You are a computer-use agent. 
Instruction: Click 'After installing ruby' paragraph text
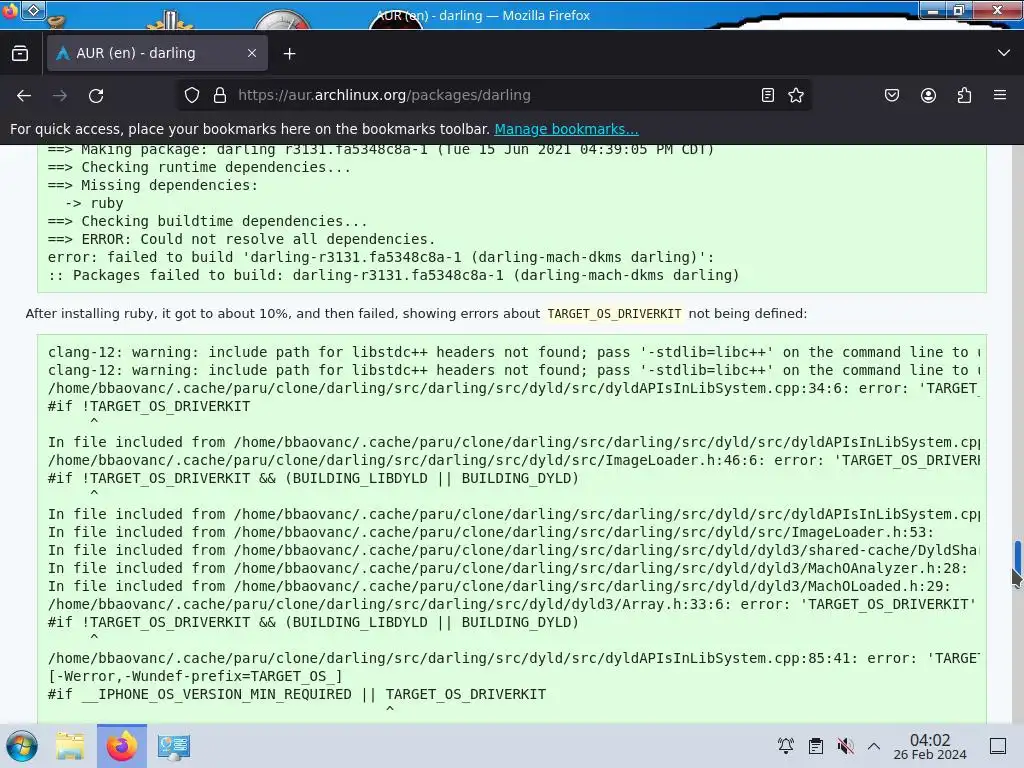coord(416,313)
